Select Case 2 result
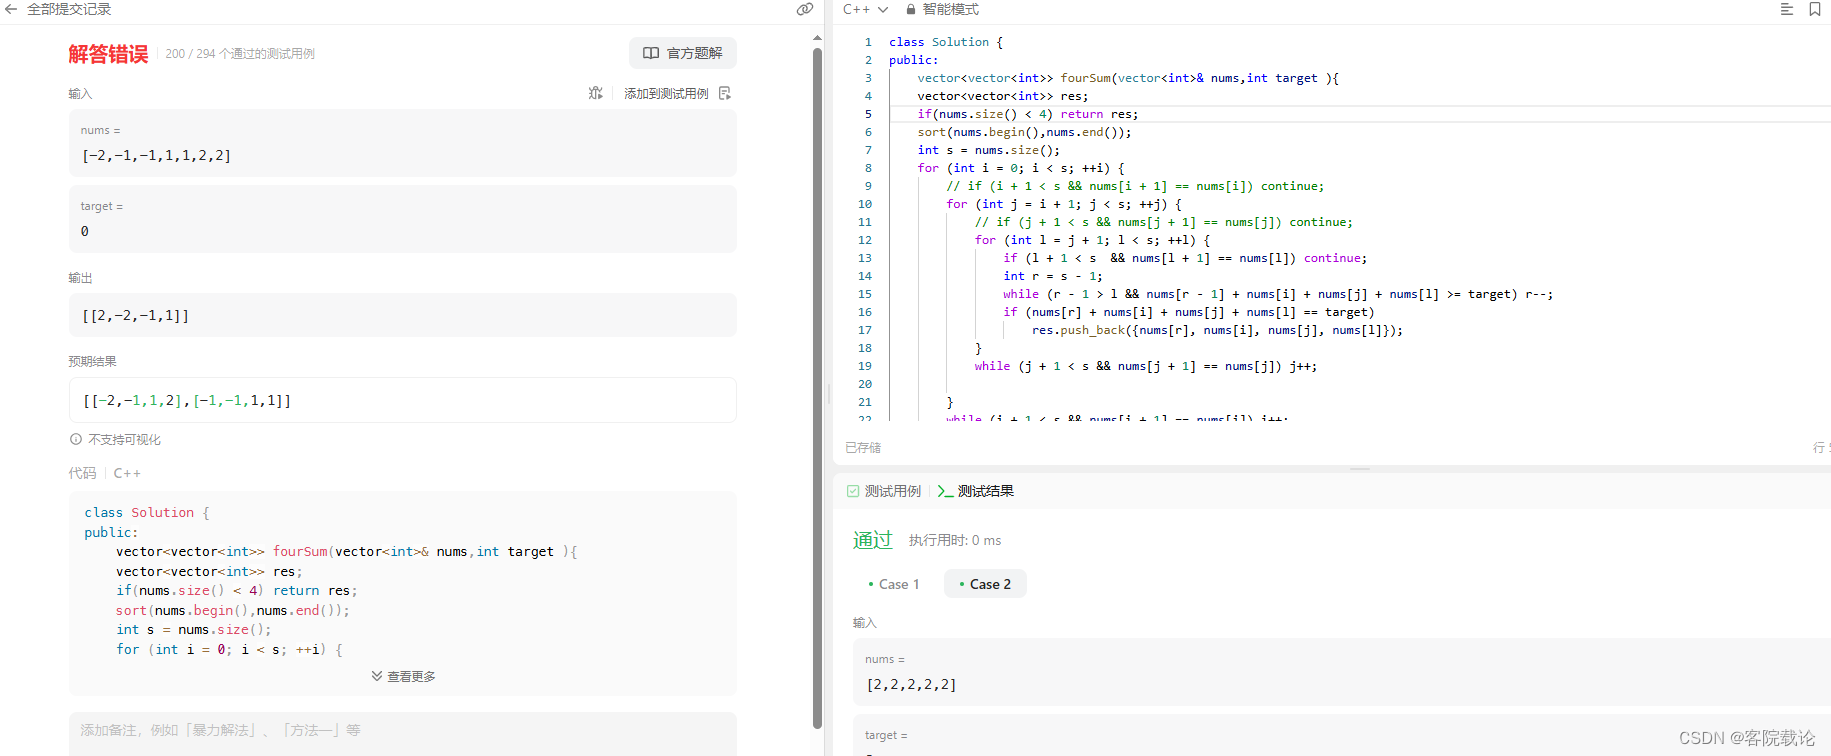Image resolution: width=1831 pixels, height=756 pixels. (985, 584)
